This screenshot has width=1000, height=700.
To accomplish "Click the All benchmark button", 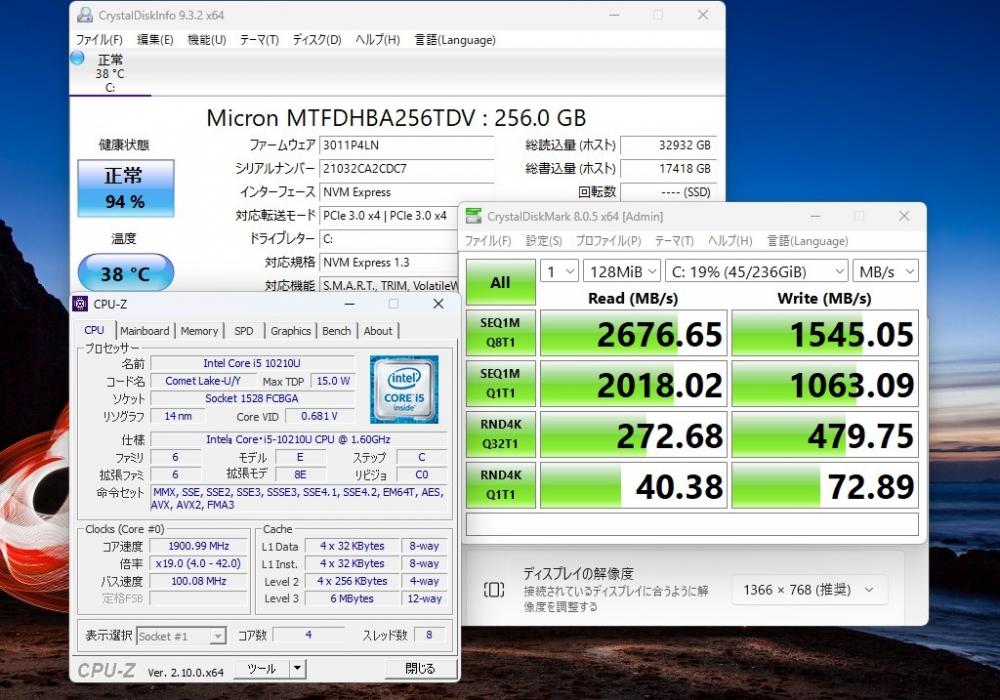I will point(501,282).
